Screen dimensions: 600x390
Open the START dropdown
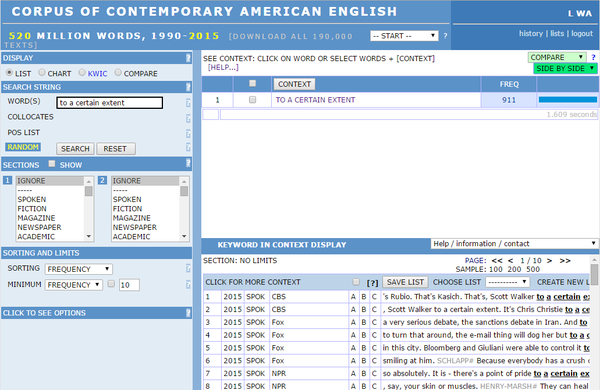point(404,36)
